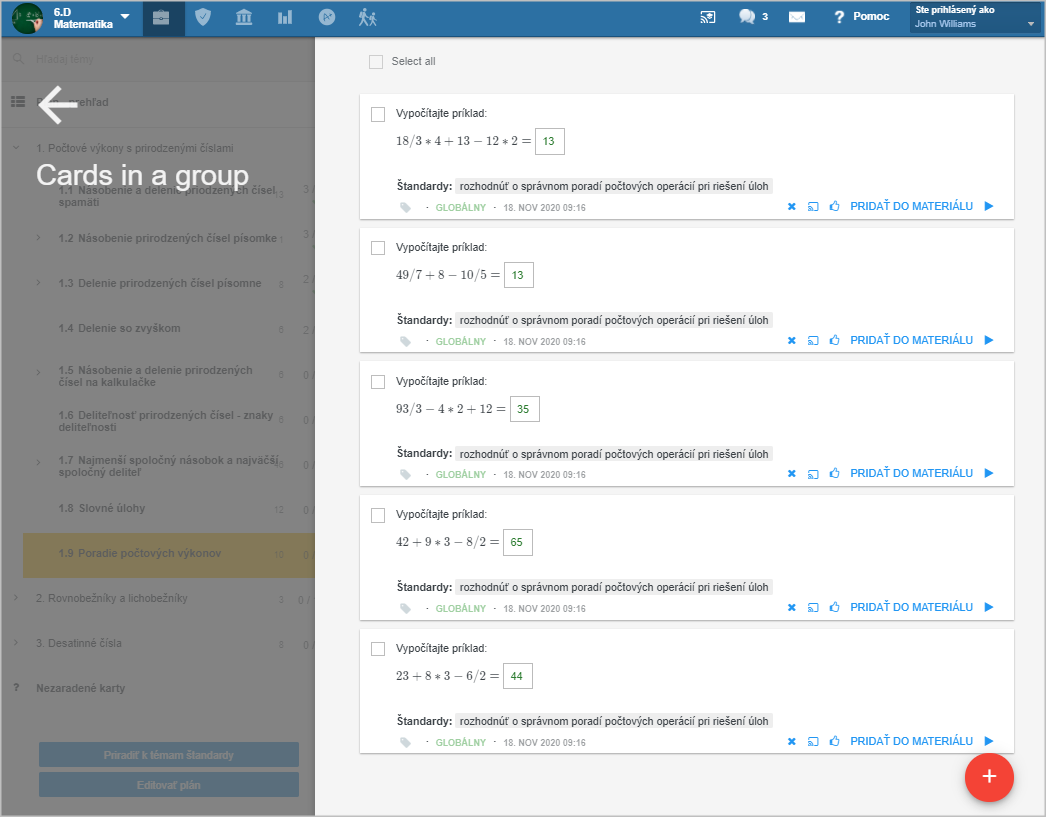Screen dimensions: 1046x817
Task: Play the 93/3-4*2+12 card with arrow icon
Action: coord(989,473)
